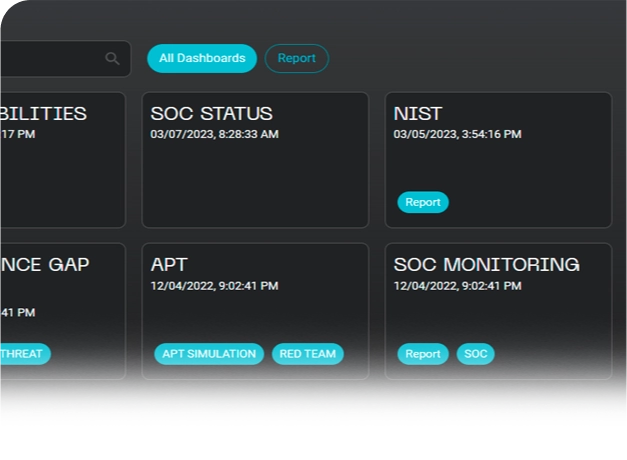The width and height of the screenshot is (627, 460).
Task: Click the search magnifier icon
Action: coord(112,58)
